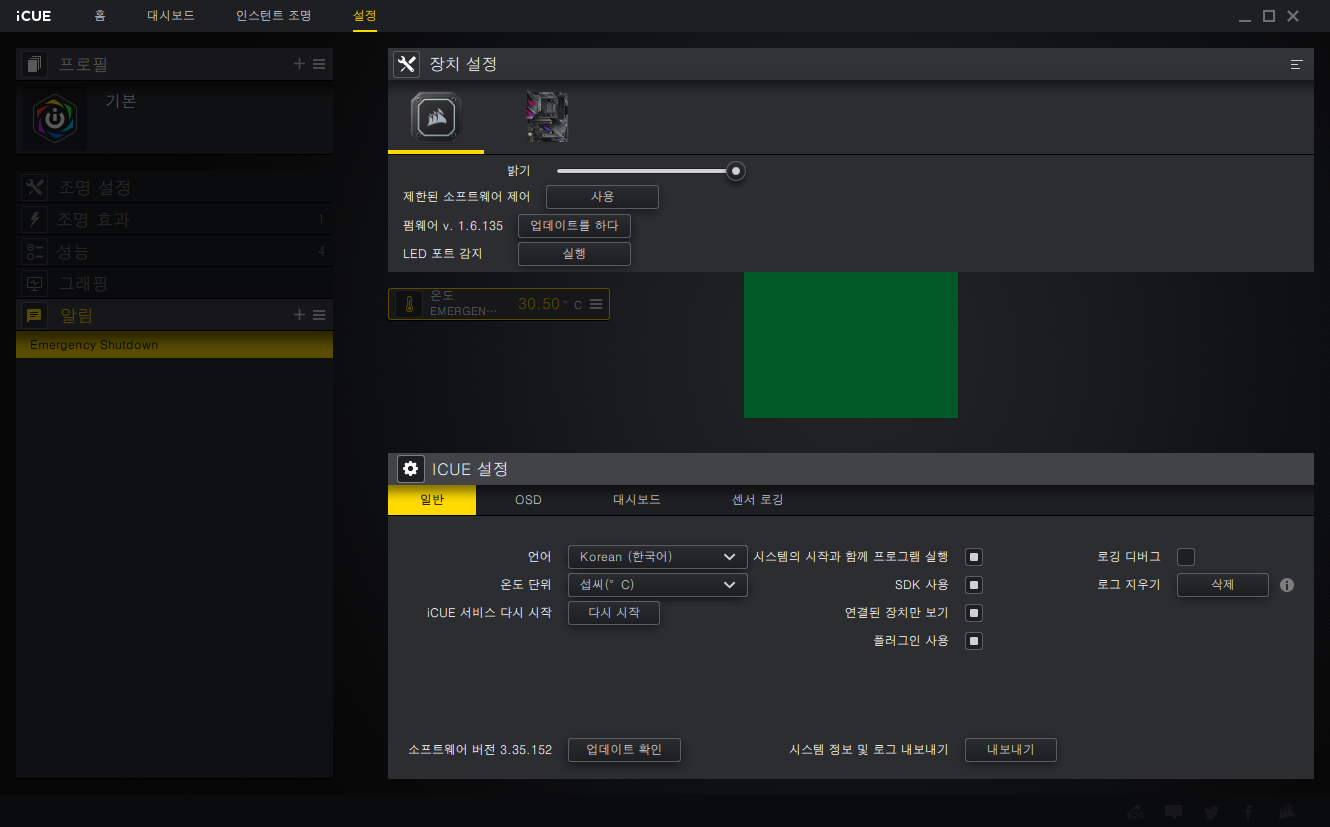The image size is (1330, 827).
Task: Click the 밝기 brightness slider handle
Action: click(736, 171)
